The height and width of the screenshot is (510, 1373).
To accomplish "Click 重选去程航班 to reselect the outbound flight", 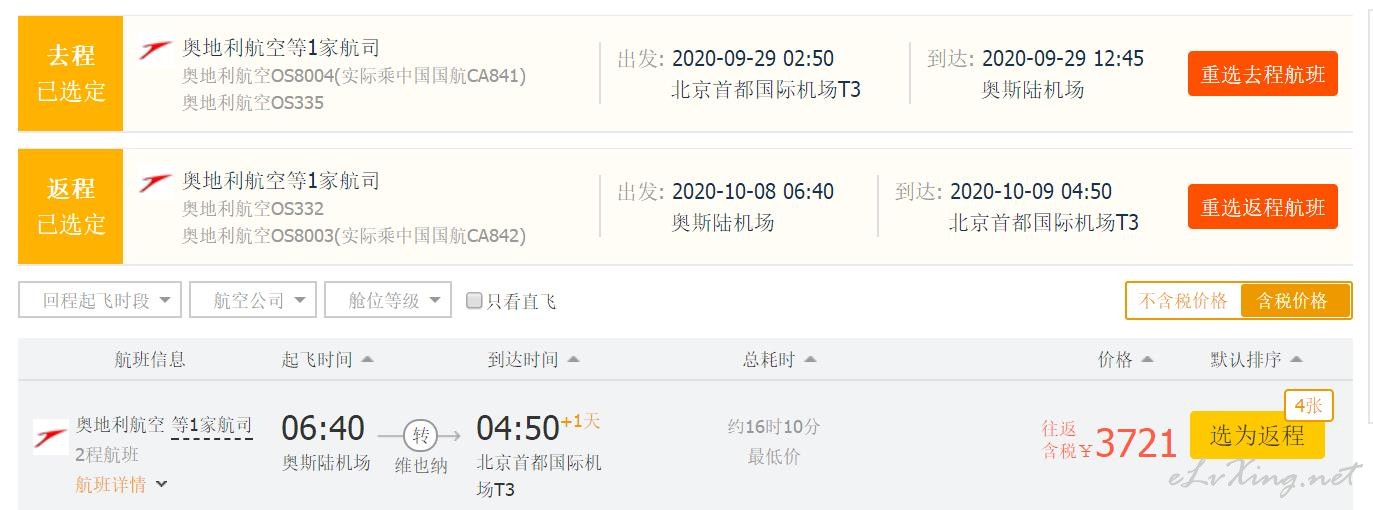I will (x=1263, y=74).
